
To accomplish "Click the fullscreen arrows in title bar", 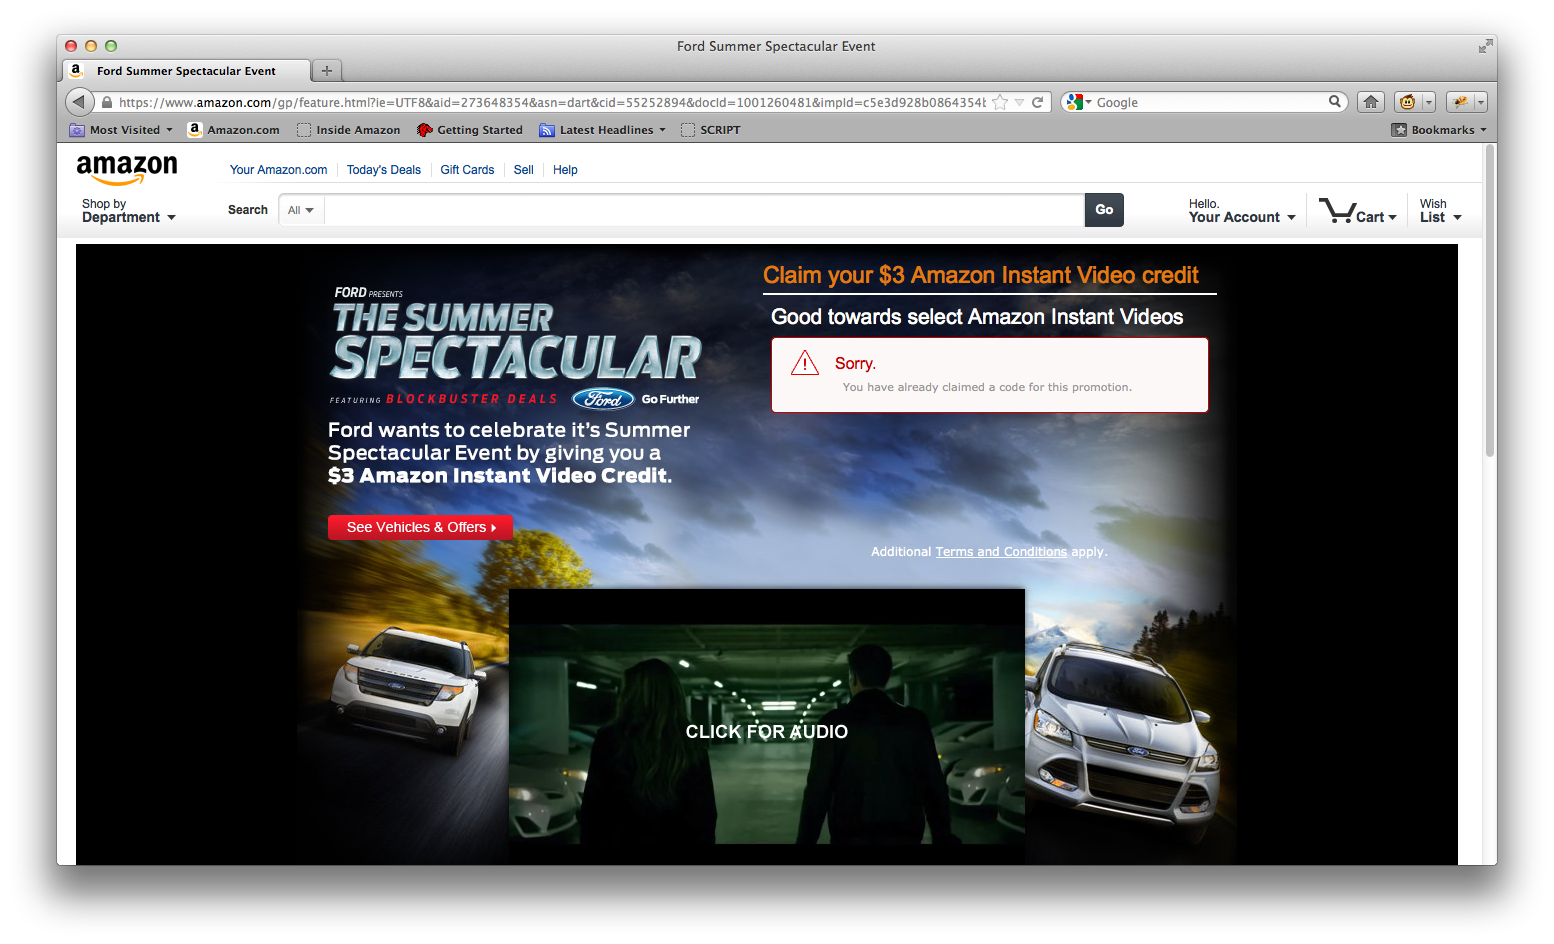I will coord(1485,46).
